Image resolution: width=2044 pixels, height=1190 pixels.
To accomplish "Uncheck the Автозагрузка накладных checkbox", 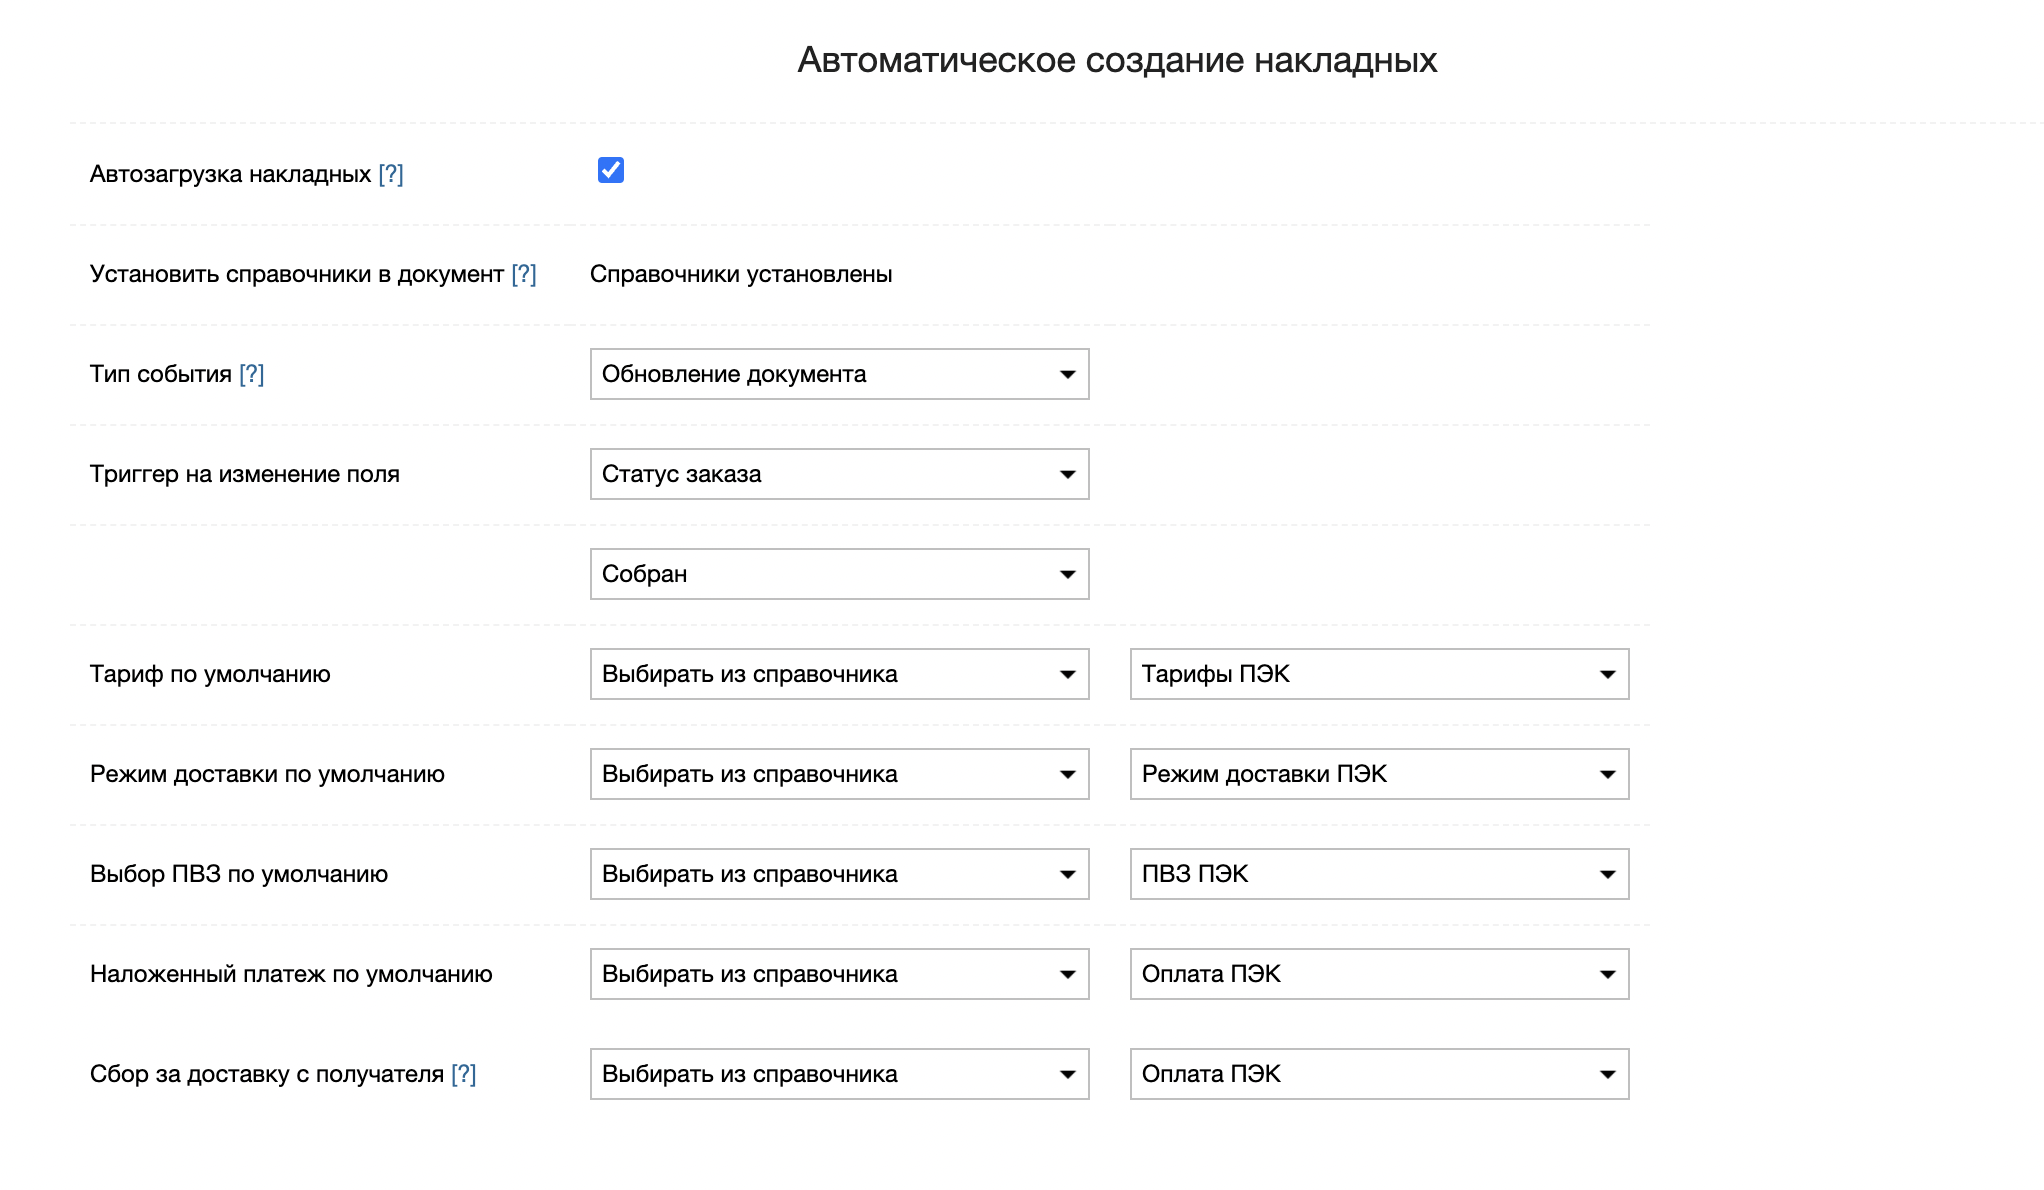I will click(x=610, y=171).
